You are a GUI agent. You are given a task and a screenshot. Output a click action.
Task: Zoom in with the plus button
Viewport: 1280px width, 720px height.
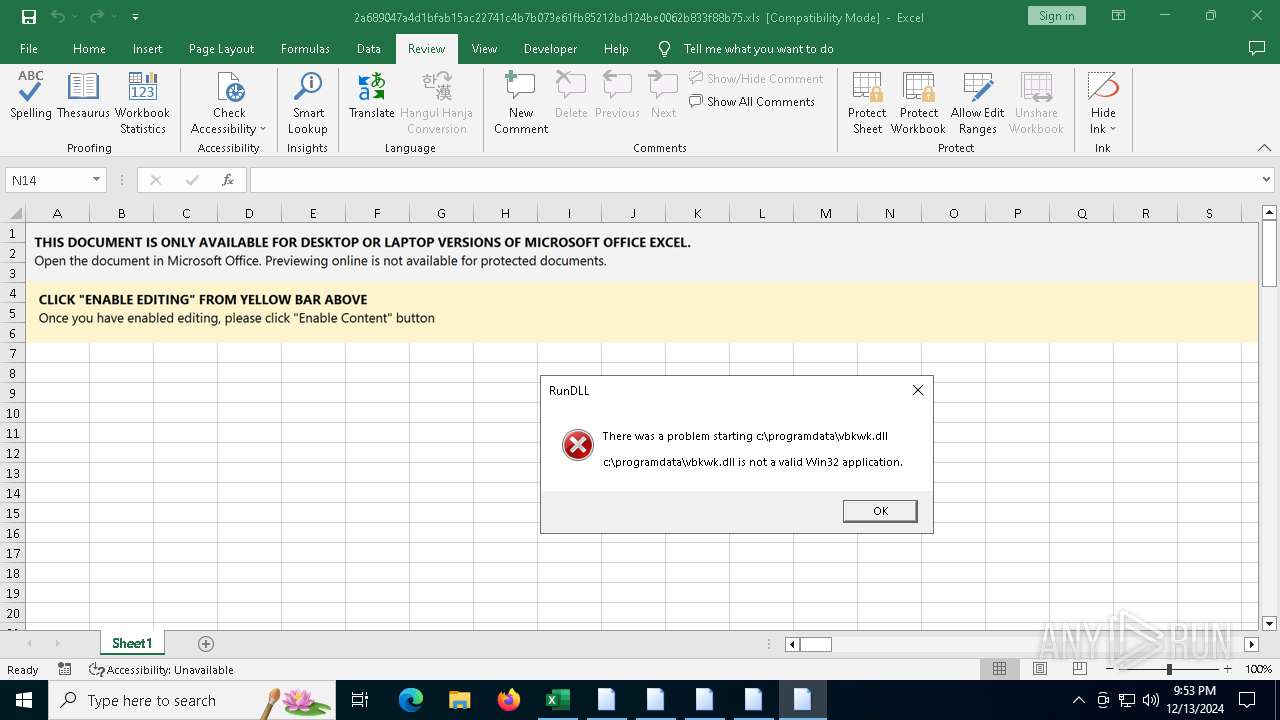1228,669
